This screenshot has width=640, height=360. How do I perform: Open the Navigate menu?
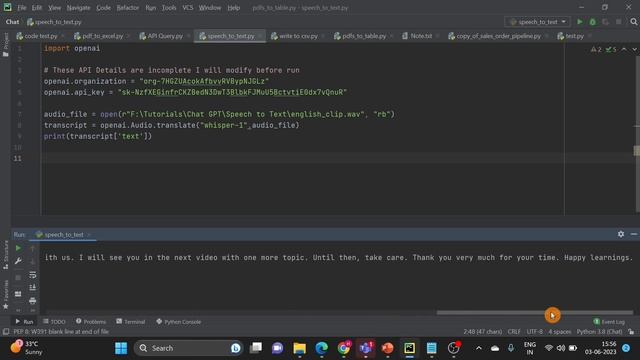click(x=78, y=8)
